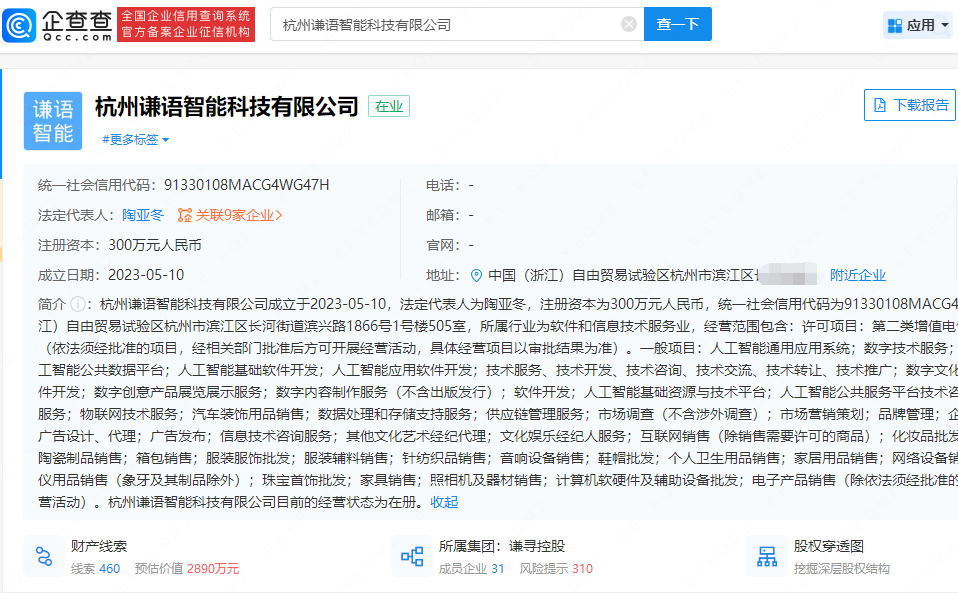Click the 所属集团 network icon
The width and height of the screenshot is (958, 593).
[x=410, y=556]
